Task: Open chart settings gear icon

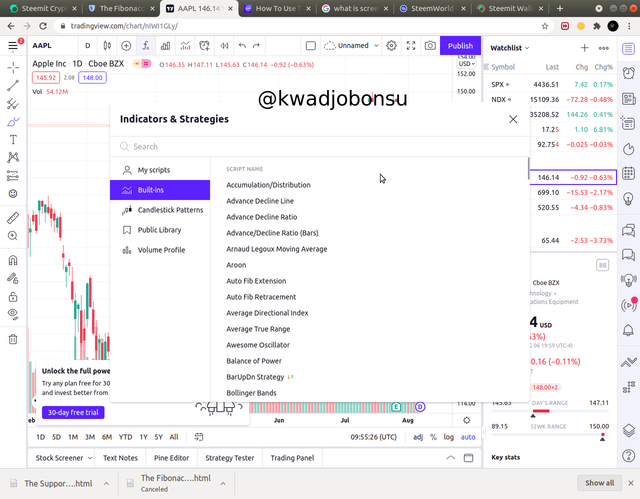Action: click(x=391, y=46)
